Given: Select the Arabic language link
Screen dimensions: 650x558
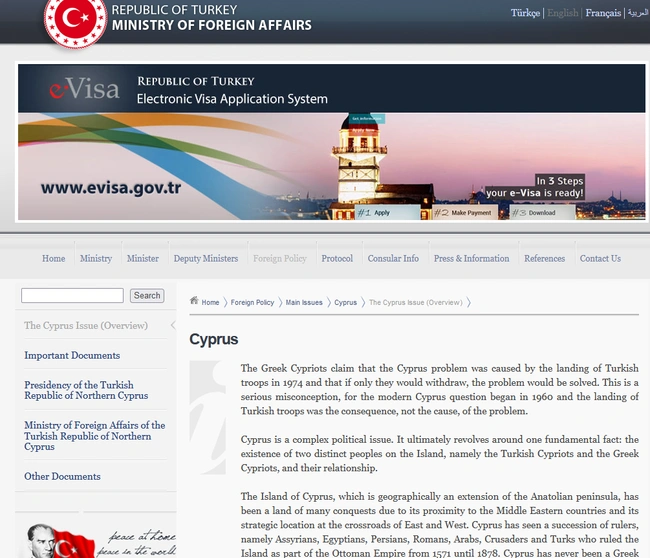Looking at the screenshot, I should pyautogui.click(x=638, y=13).
